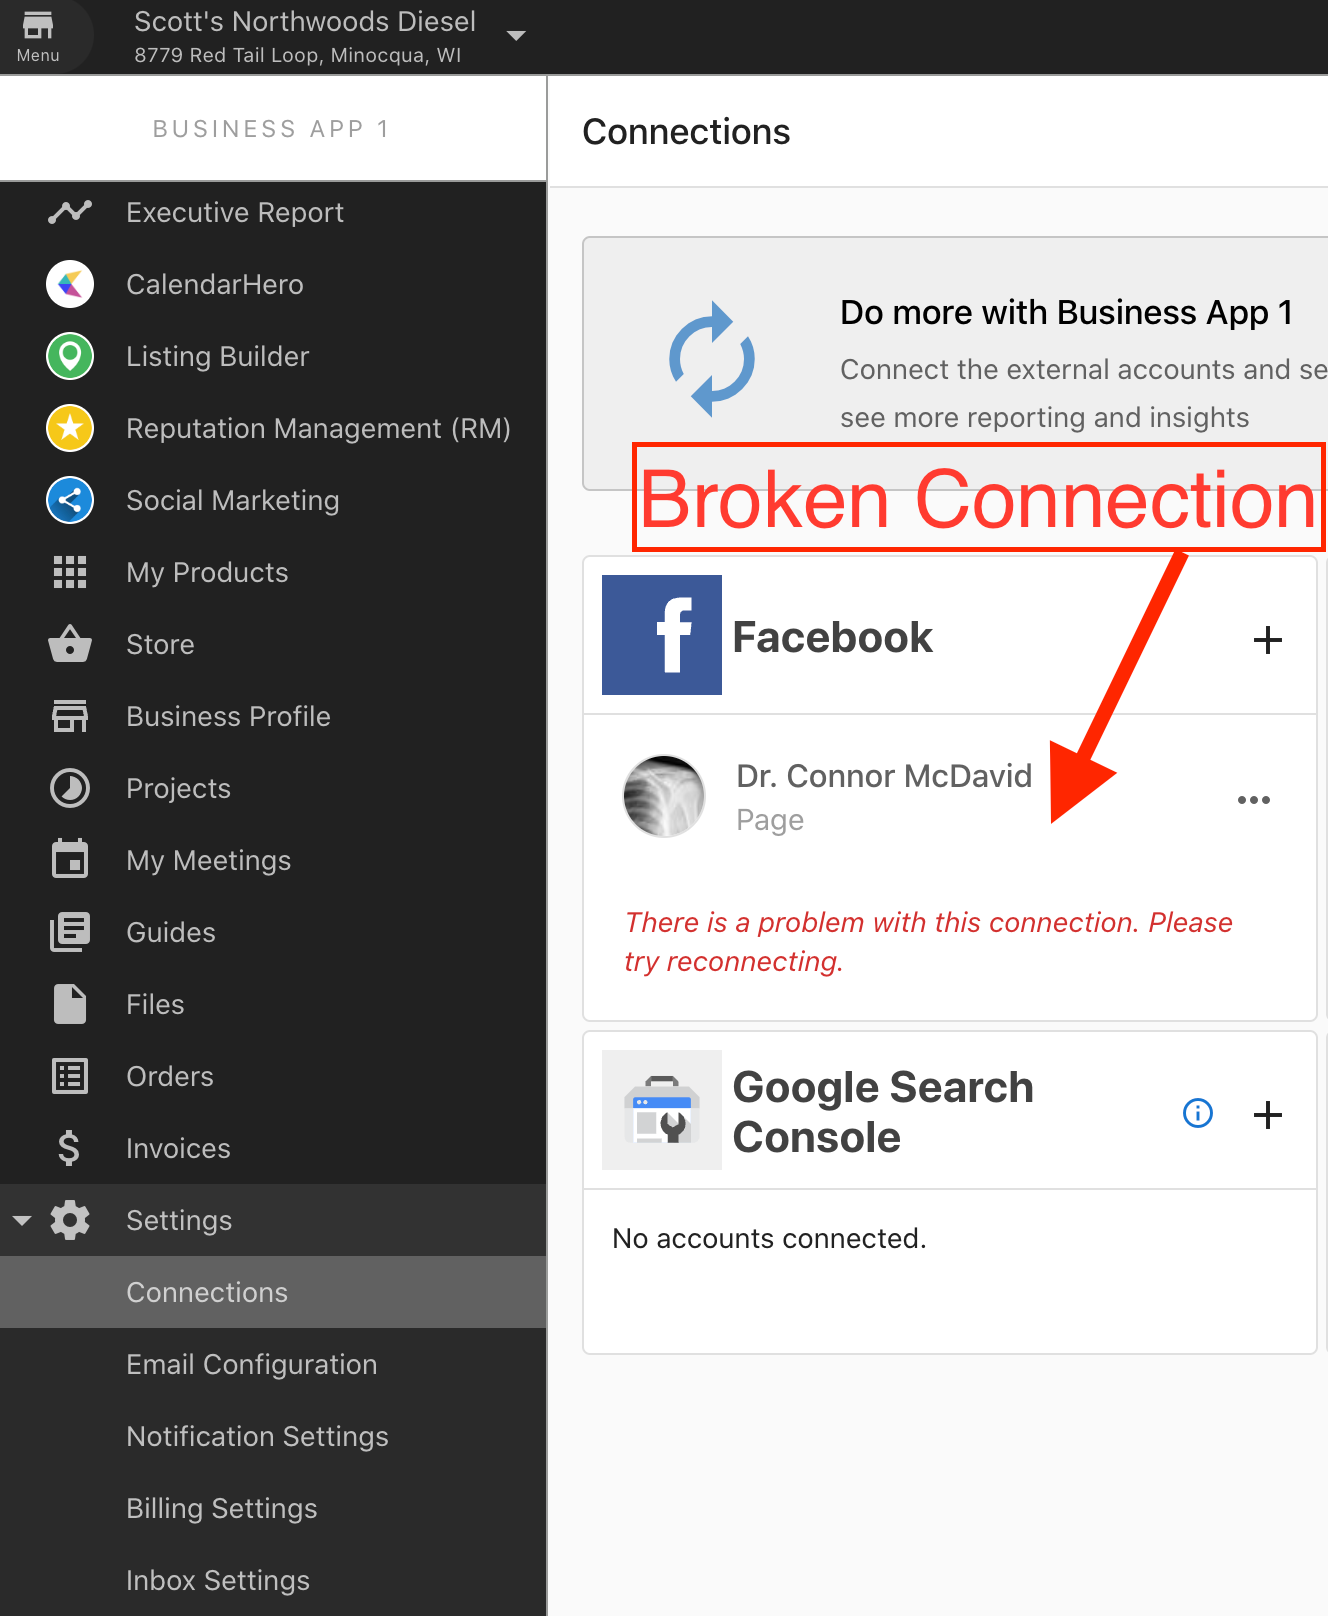This screenshot has height=1616, width=1328.
Task: Click the refresh sync arrows icon
Action: 711,359
